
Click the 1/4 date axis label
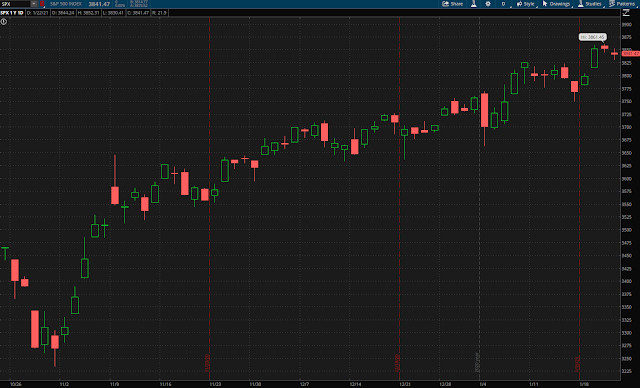(483, 384)
